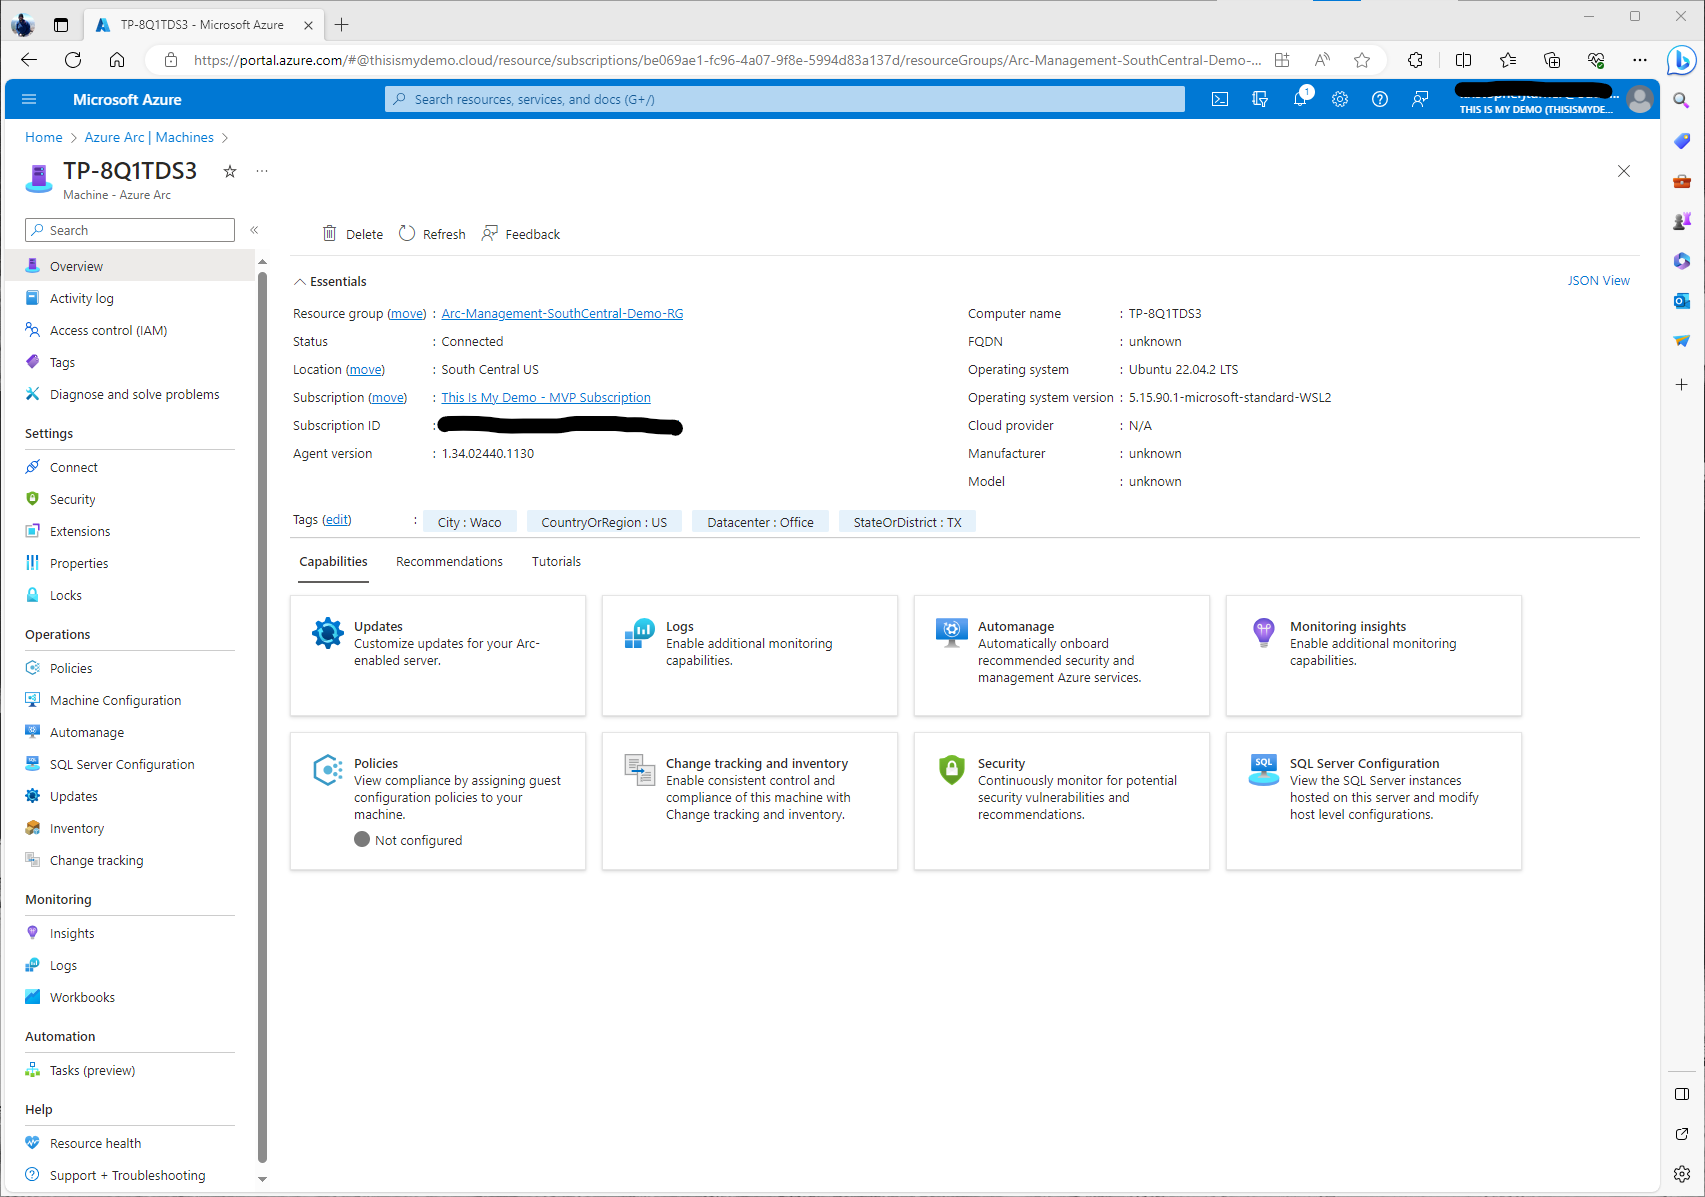The image size is (1705, 1197).
Task: Toggle the favorite star for TP-8Q1TDS3
Action: tap(230, 171)
